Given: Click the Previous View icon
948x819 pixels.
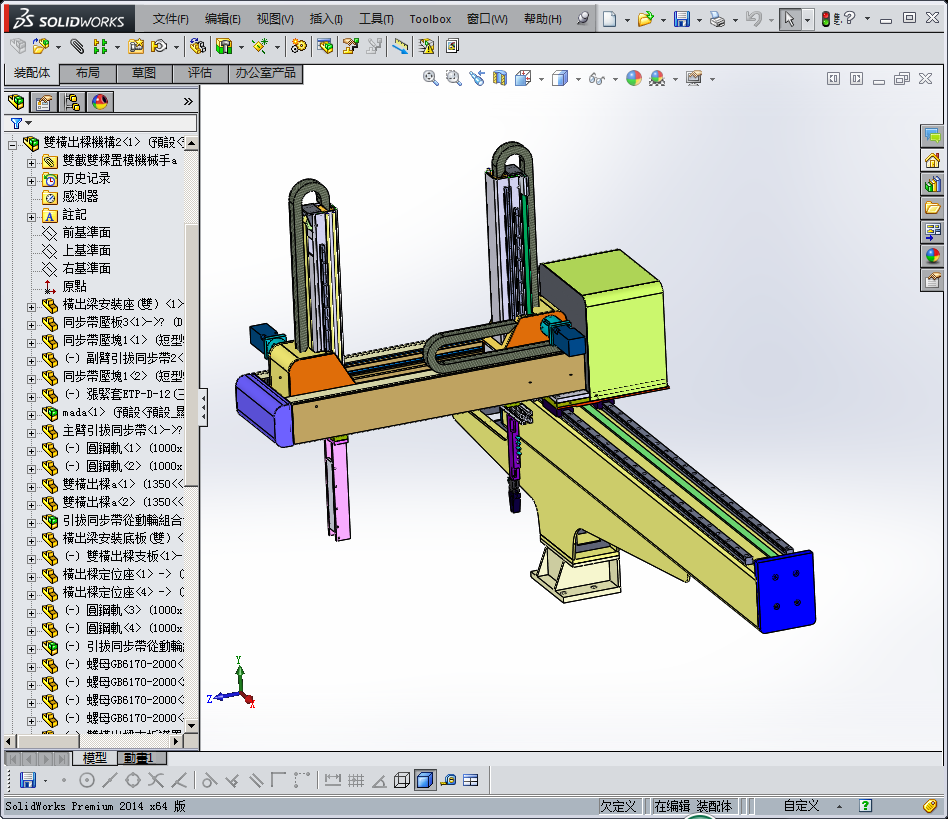Looking at the screenshot, I should tap(476, 78).
